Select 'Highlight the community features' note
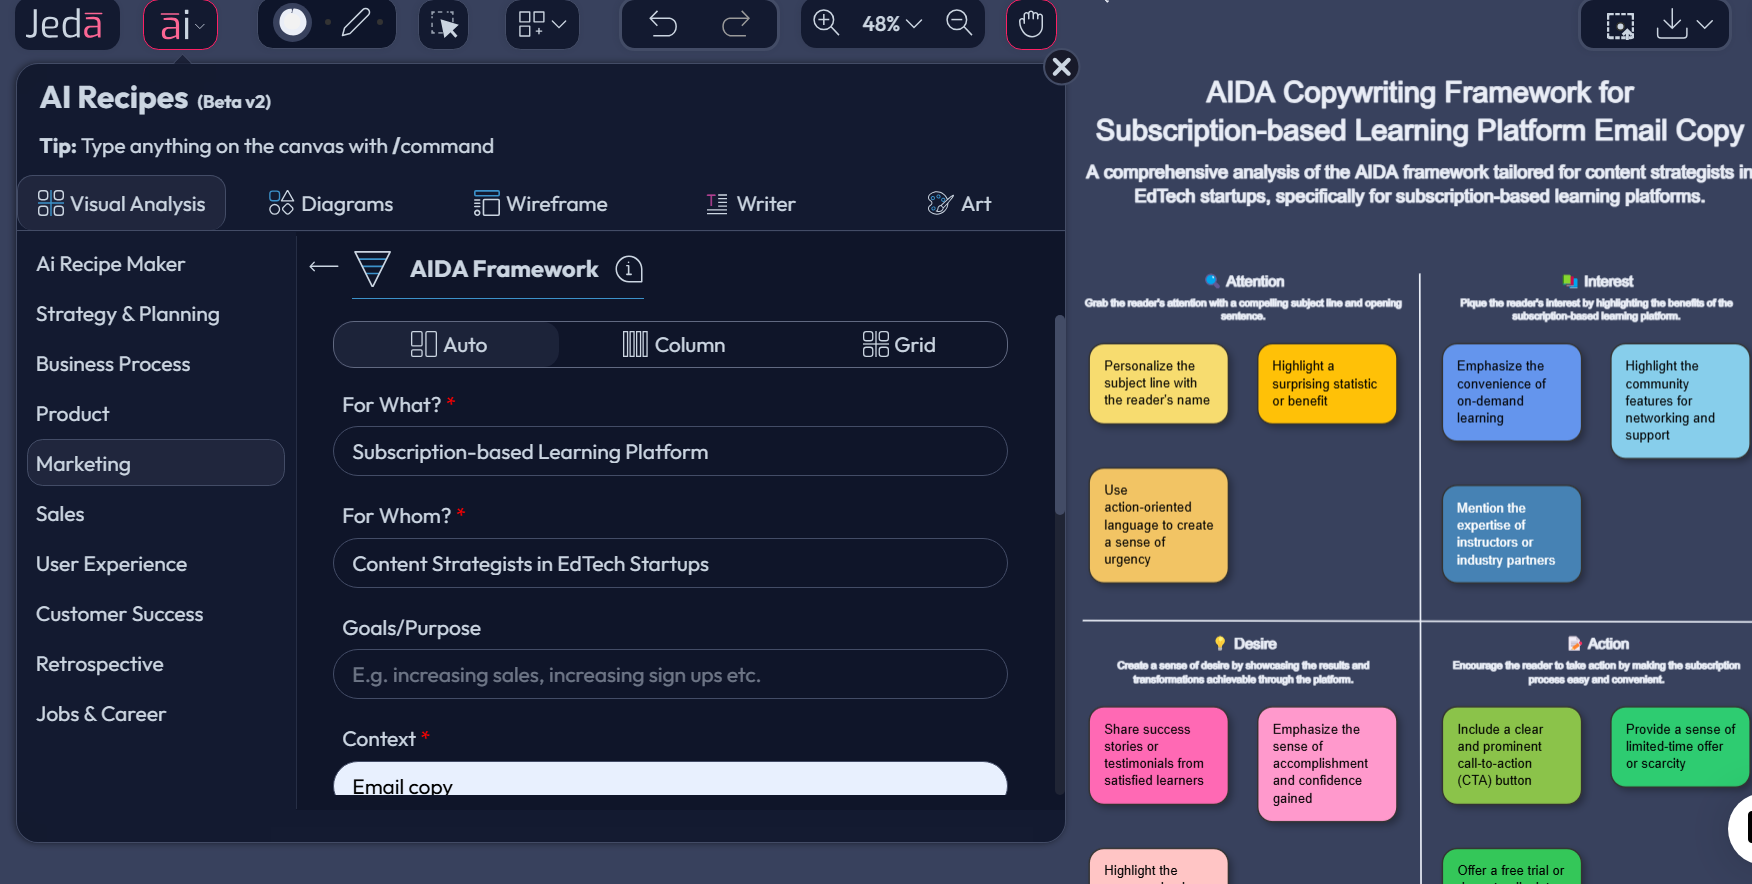Screen dimensions: 1752x884 1680,401
